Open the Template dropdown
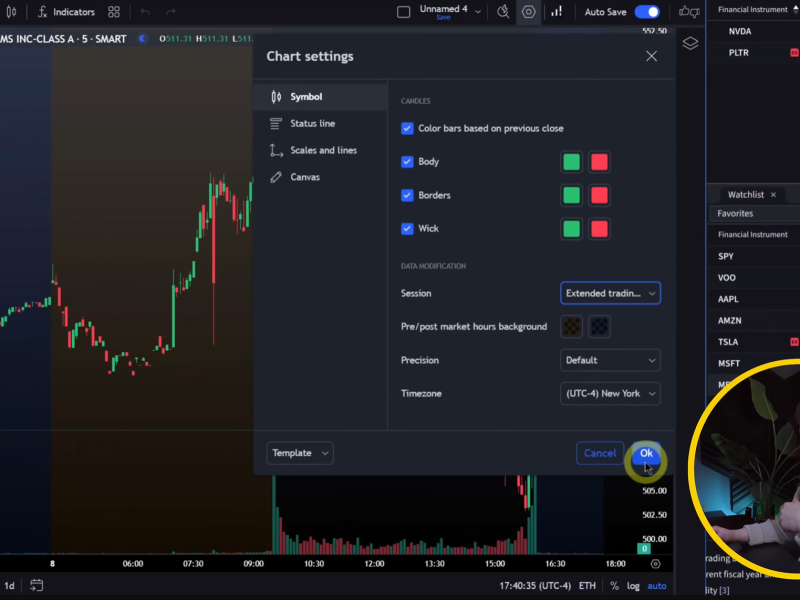Image resolution: width=800 pixels, height=600 pixels. 300,453
